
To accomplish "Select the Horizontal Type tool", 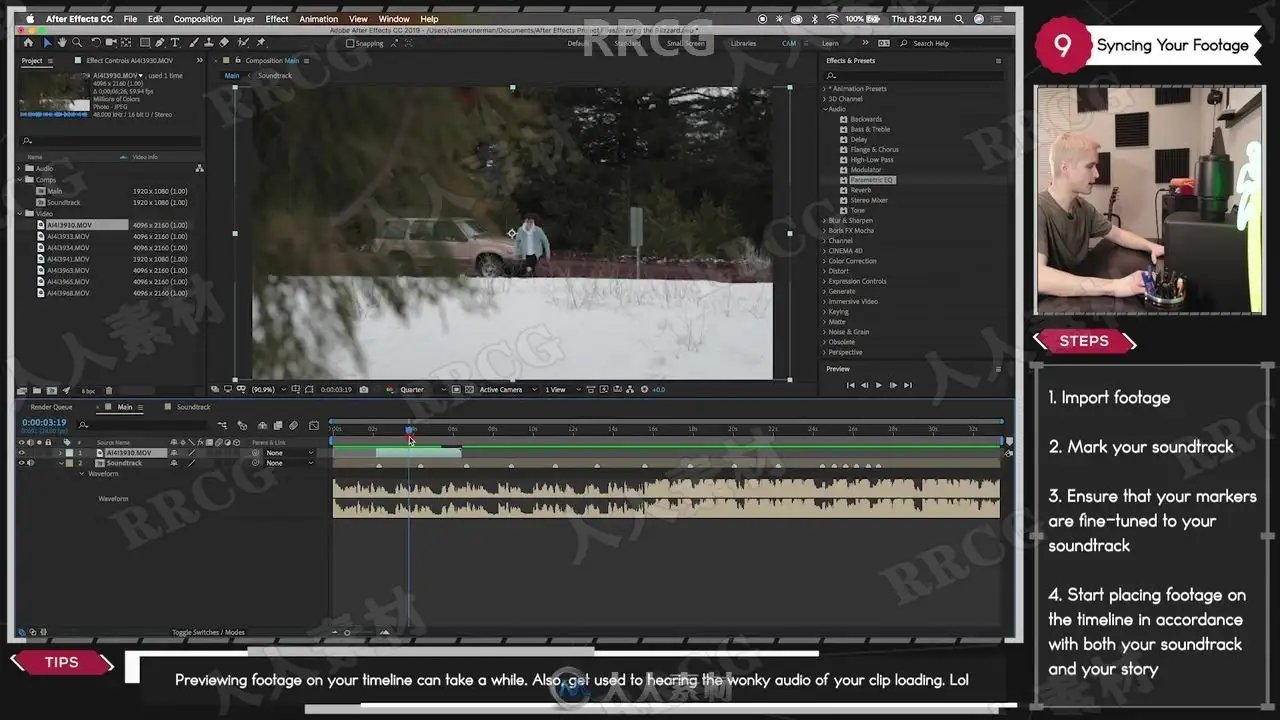I will pyautogui.click(x=175, y=43).
